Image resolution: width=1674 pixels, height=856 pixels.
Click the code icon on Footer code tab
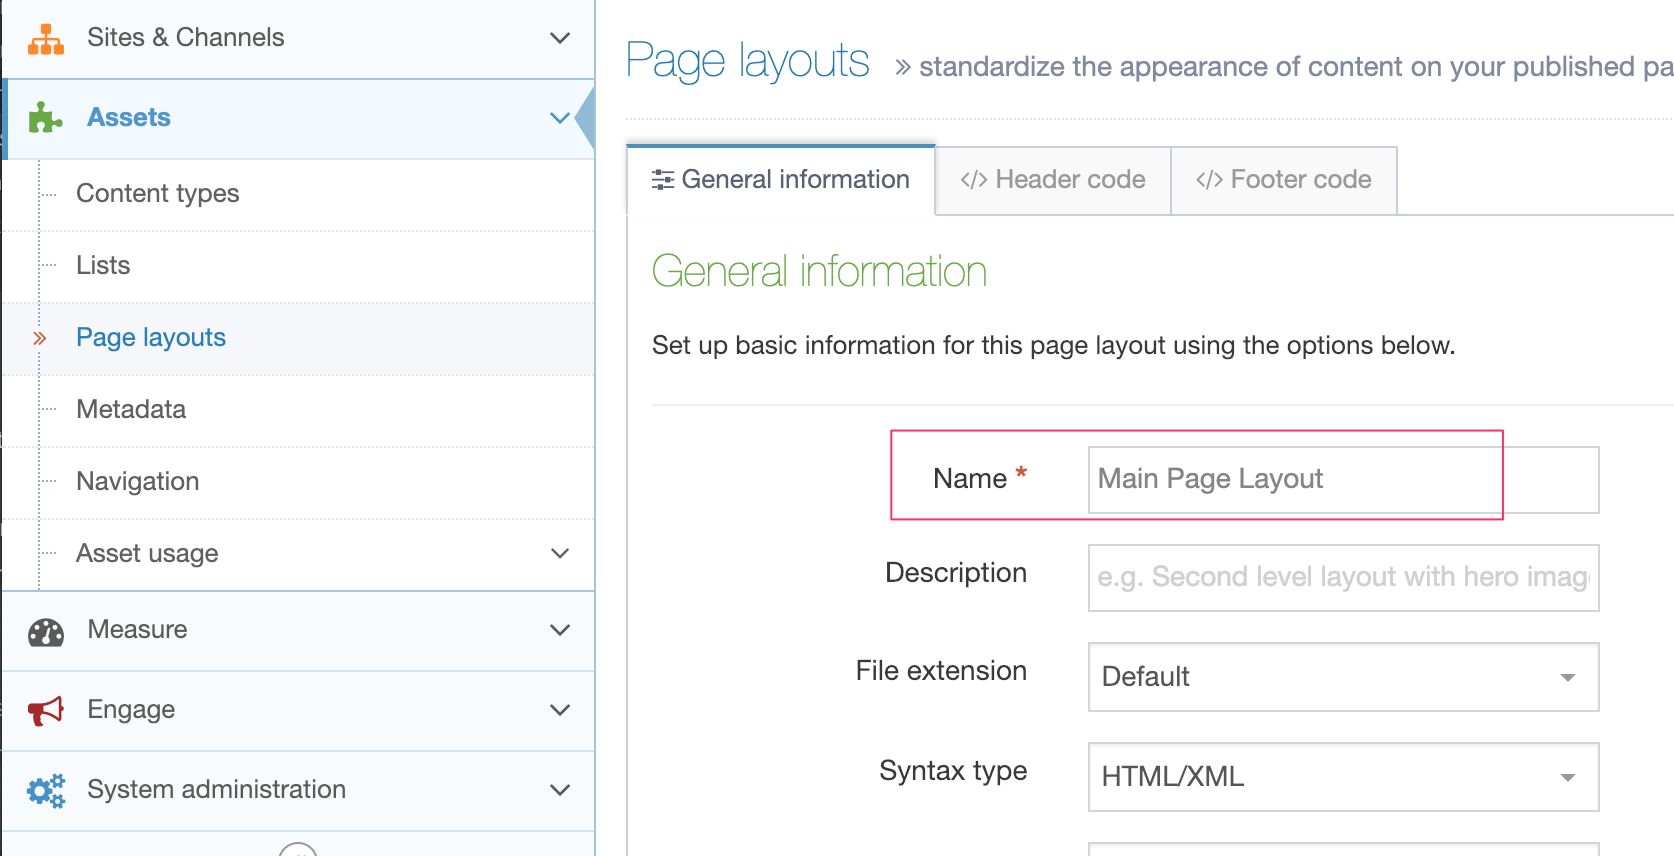tap(1209, 180)
